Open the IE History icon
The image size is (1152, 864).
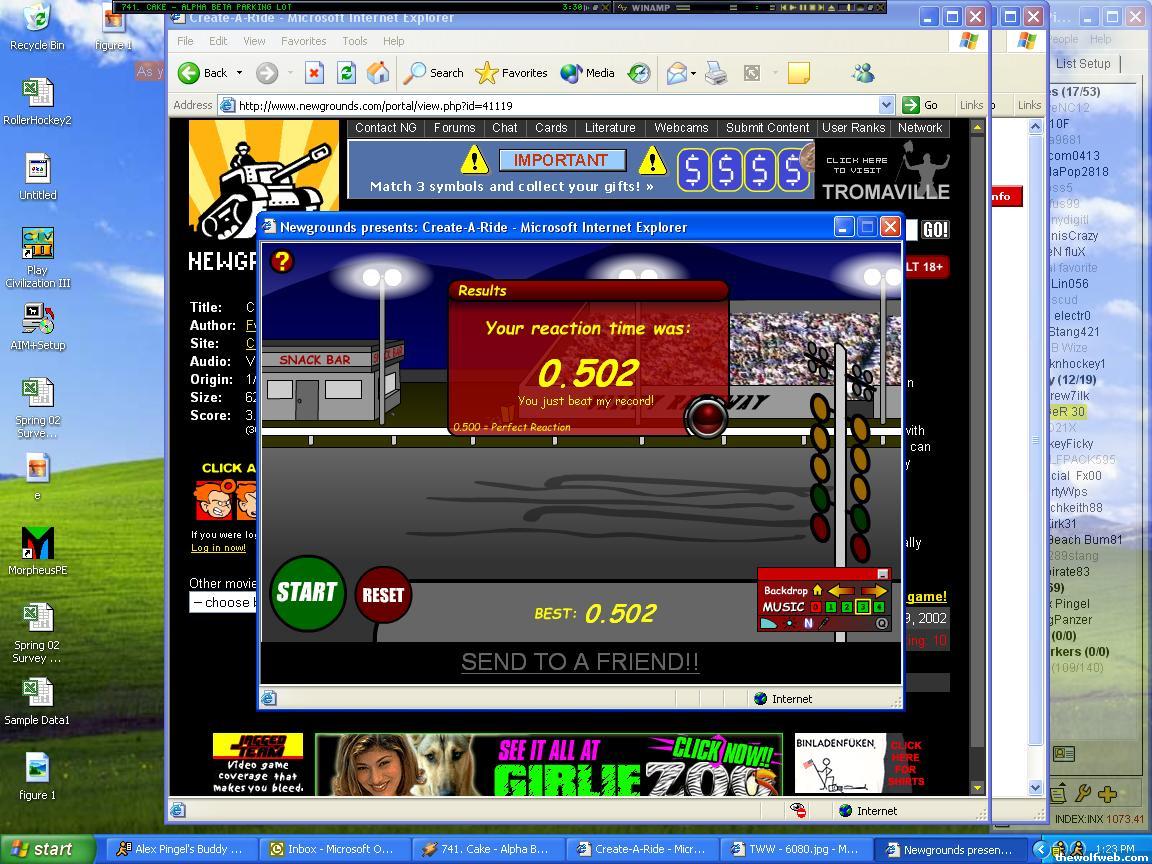tap(639, 73)
